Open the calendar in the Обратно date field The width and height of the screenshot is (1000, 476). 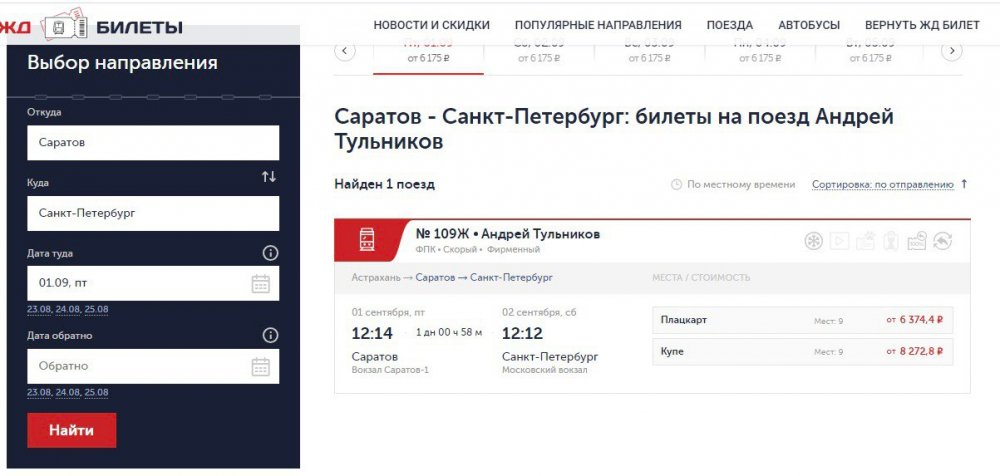pyautogui.click(x=260, y=367)
